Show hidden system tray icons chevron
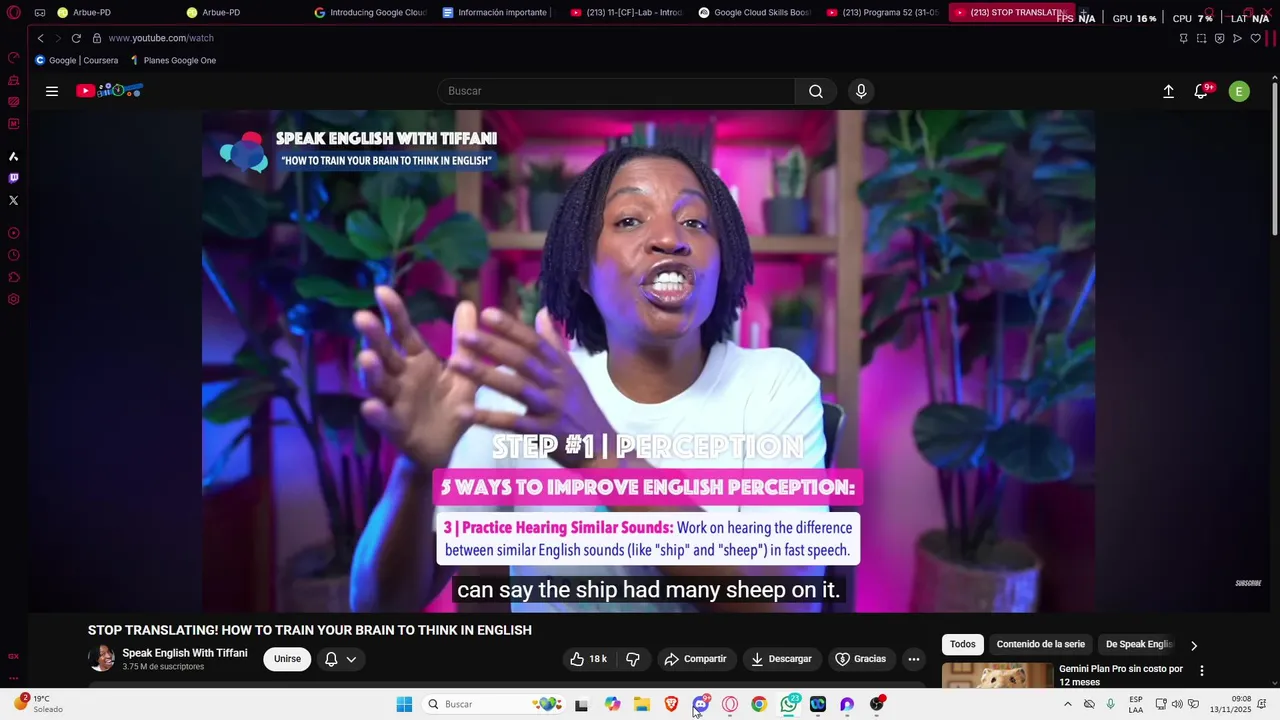This screenshot has width=1280, height=720. click(1067, 704)
